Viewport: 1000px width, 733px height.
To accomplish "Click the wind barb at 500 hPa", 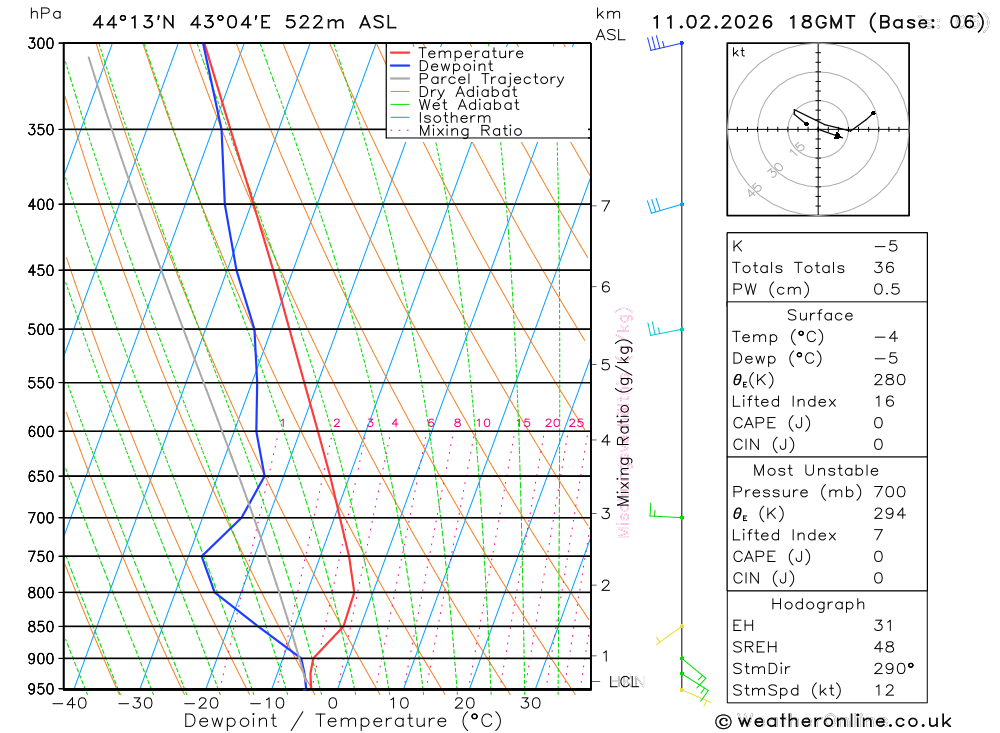I will [x=665, y=329].
